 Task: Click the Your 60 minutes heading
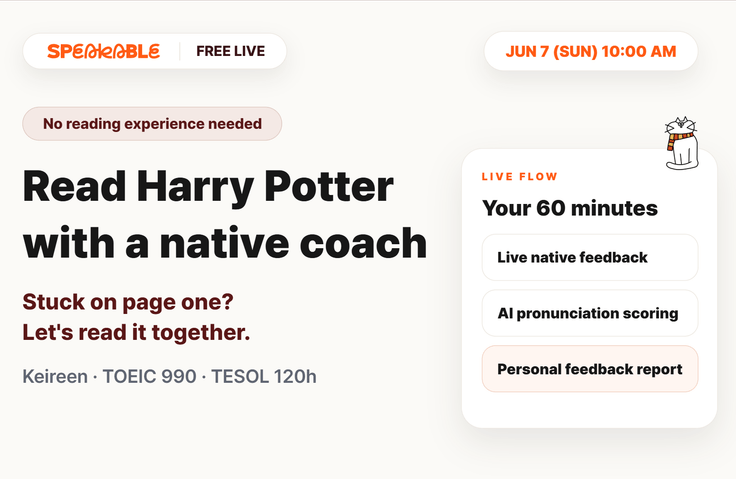pos(570,208)
